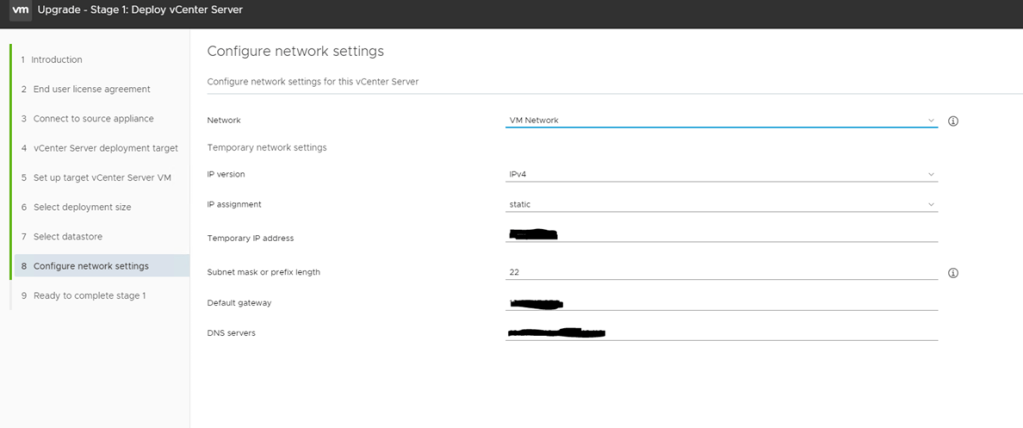
Task: Select Set up target vCenter Server VM
Action: (103, 177)
